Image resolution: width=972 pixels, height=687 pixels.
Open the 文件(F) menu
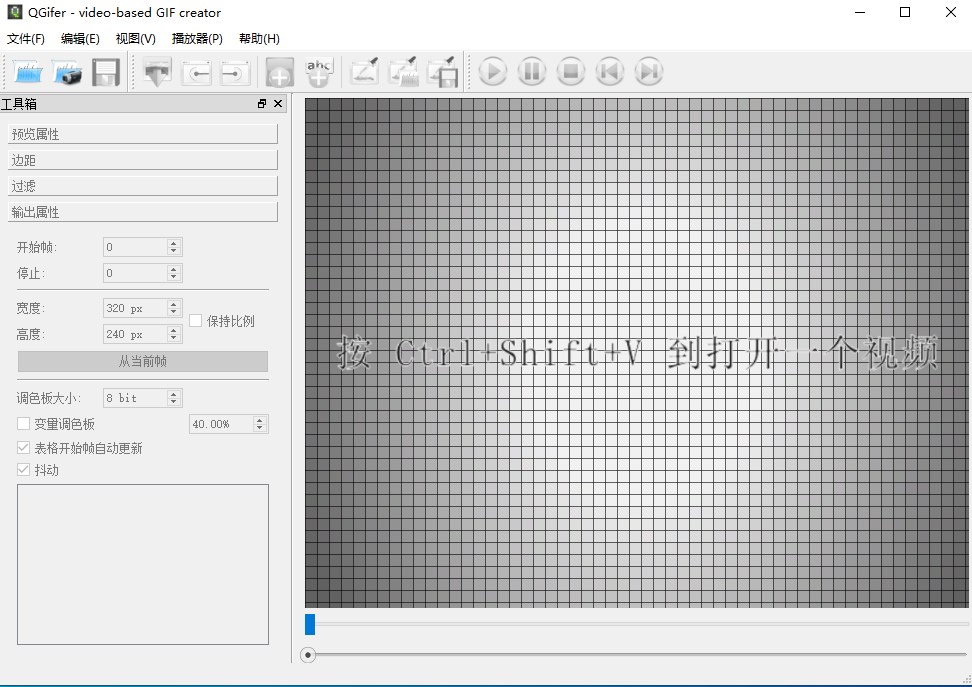tap(26, 39)
